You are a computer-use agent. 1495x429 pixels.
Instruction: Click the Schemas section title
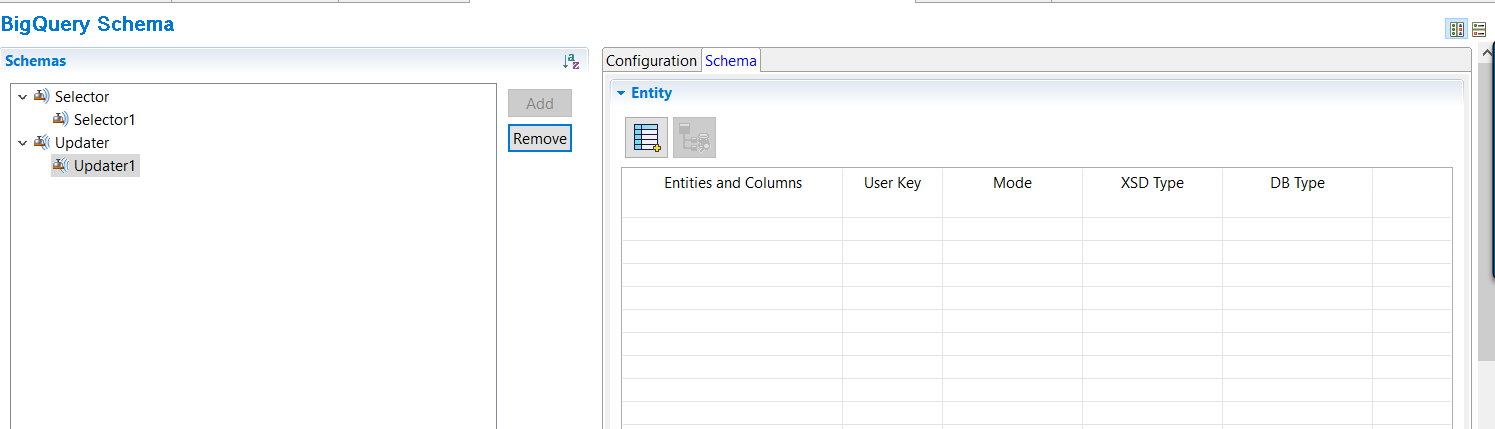[36, 61]
